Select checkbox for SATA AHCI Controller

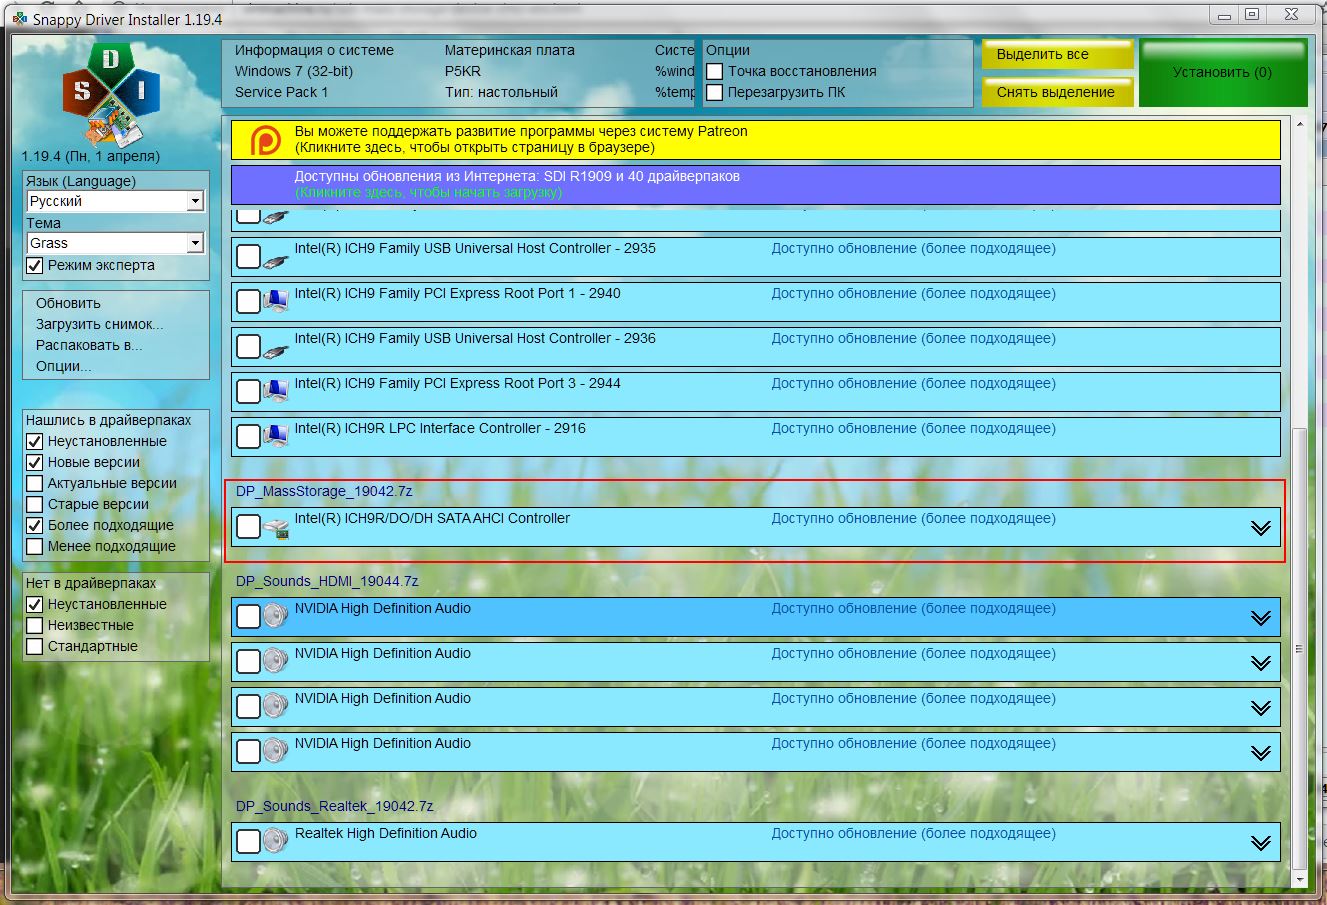(248, 527)
